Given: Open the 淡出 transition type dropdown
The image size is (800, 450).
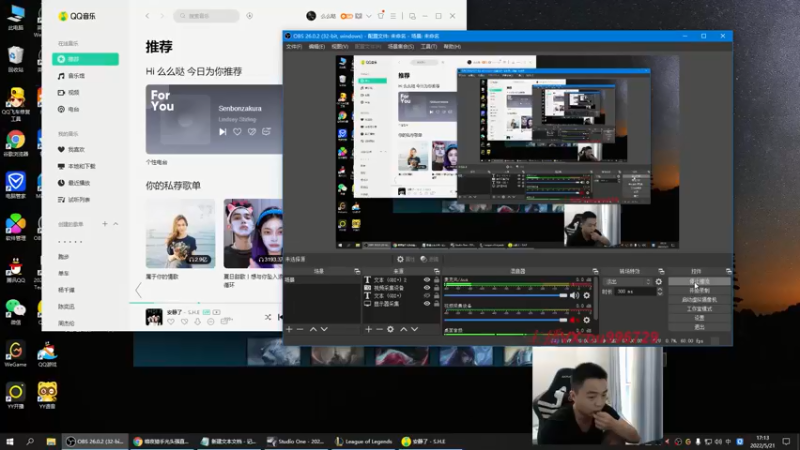Looking at the screenshot, I should click(x=628, y=282).
